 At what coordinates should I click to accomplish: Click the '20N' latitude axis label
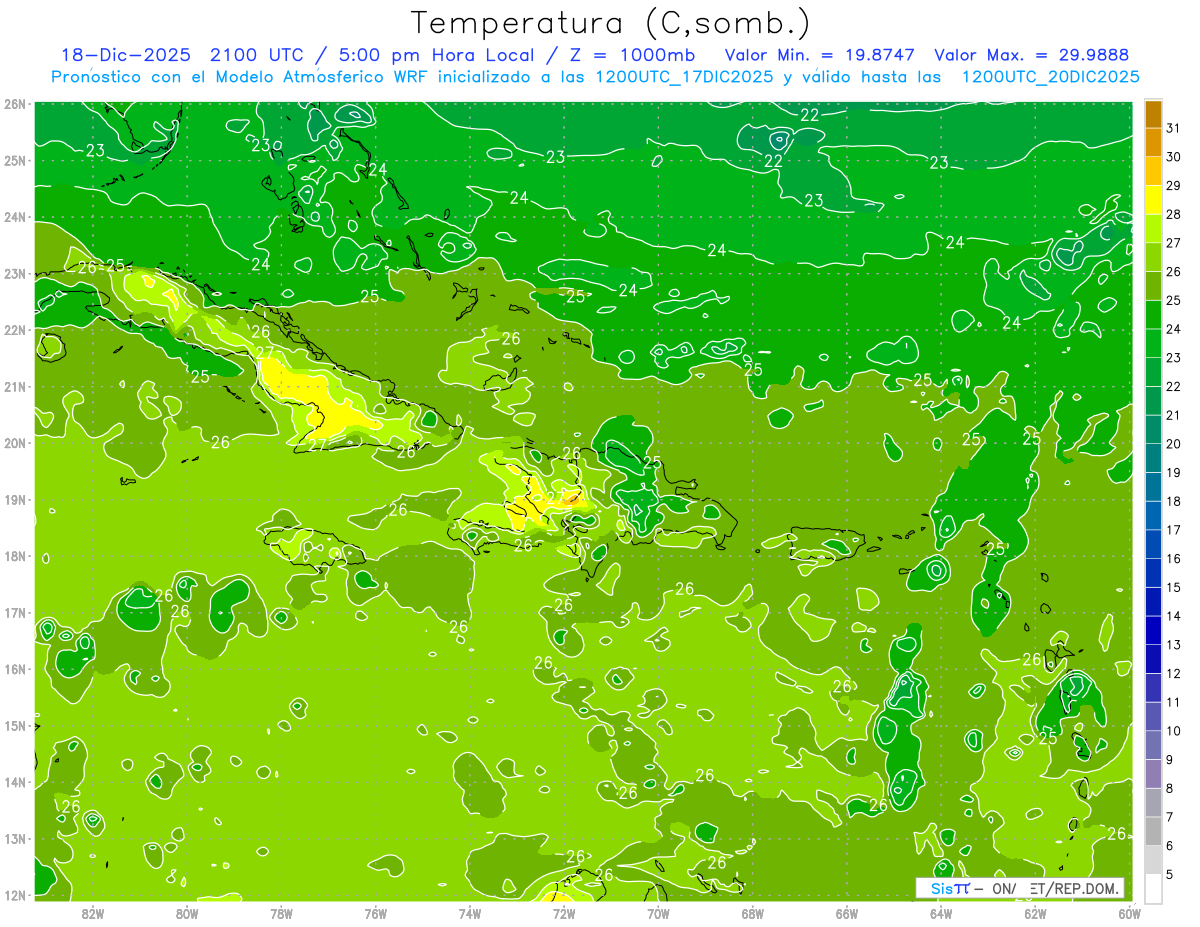coord(15,443)
